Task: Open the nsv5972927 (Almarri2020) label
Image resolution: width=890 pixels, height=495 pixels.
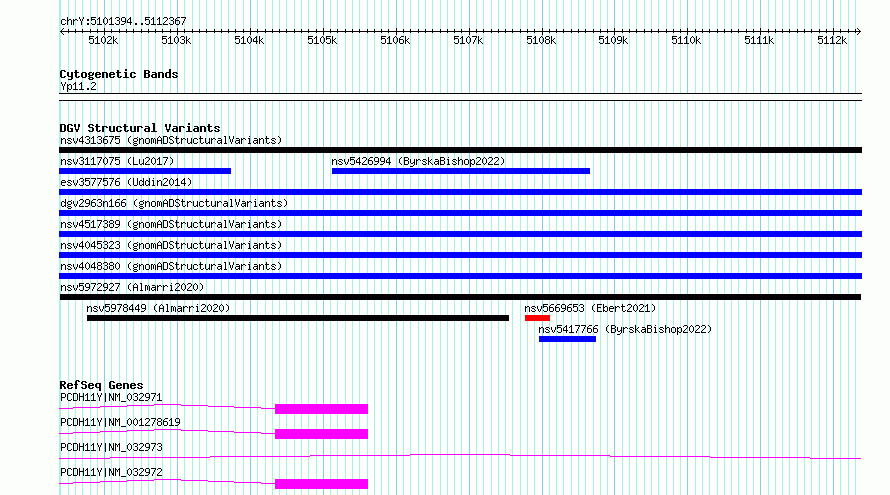Action: click(x=132, y=287)
